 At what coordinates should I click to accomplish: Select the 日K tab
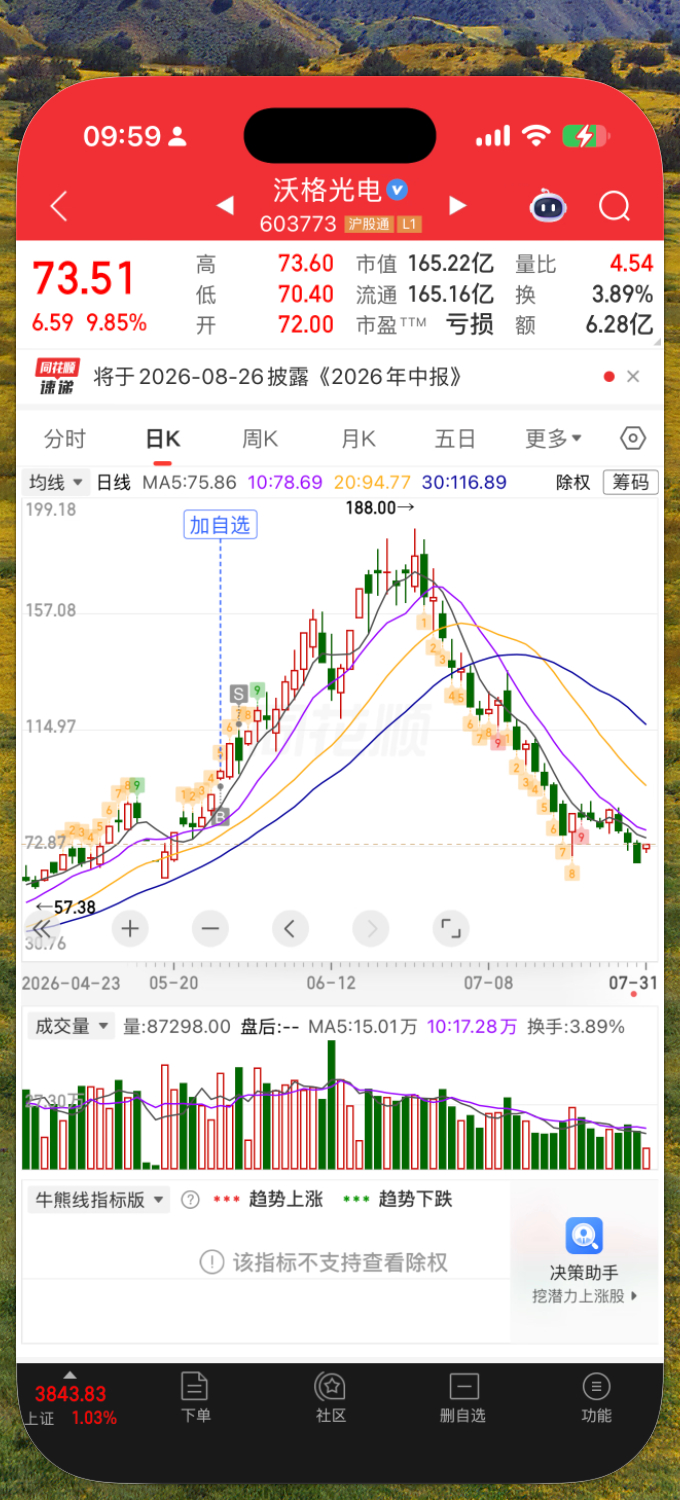pos(162,438)
